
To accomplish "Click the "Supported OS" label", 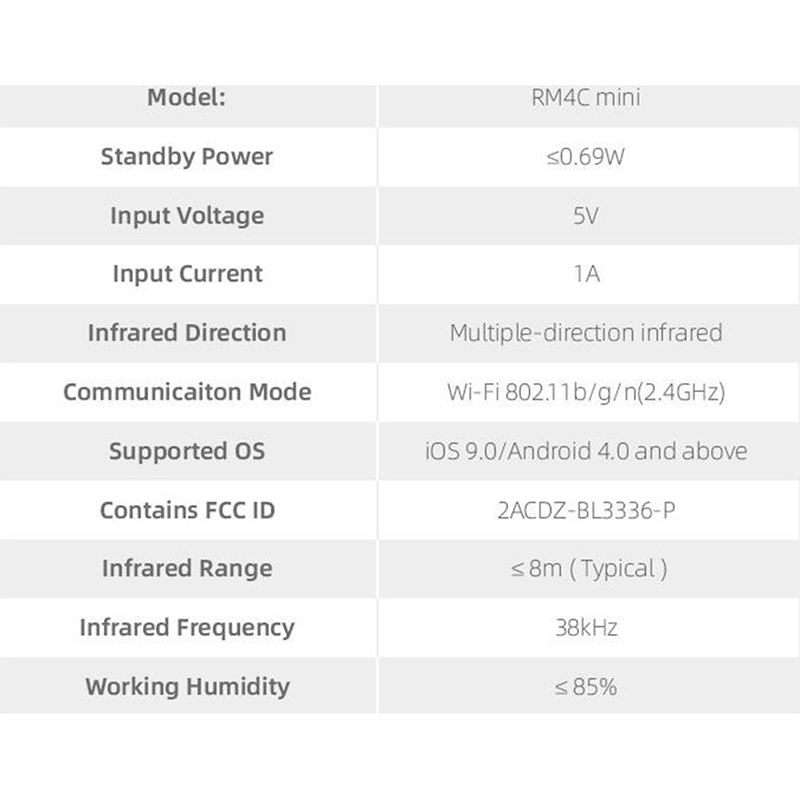I will pyautogui.click(x=187, y=451).
